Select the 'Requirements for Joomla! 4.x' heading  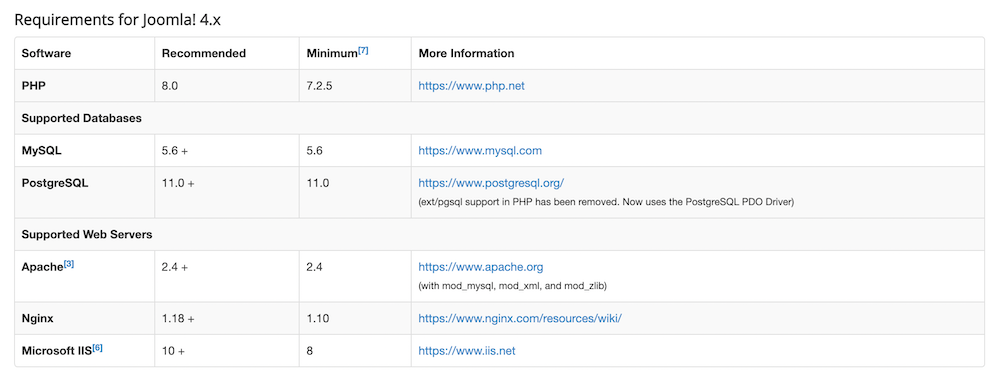[x=118, y=20]
